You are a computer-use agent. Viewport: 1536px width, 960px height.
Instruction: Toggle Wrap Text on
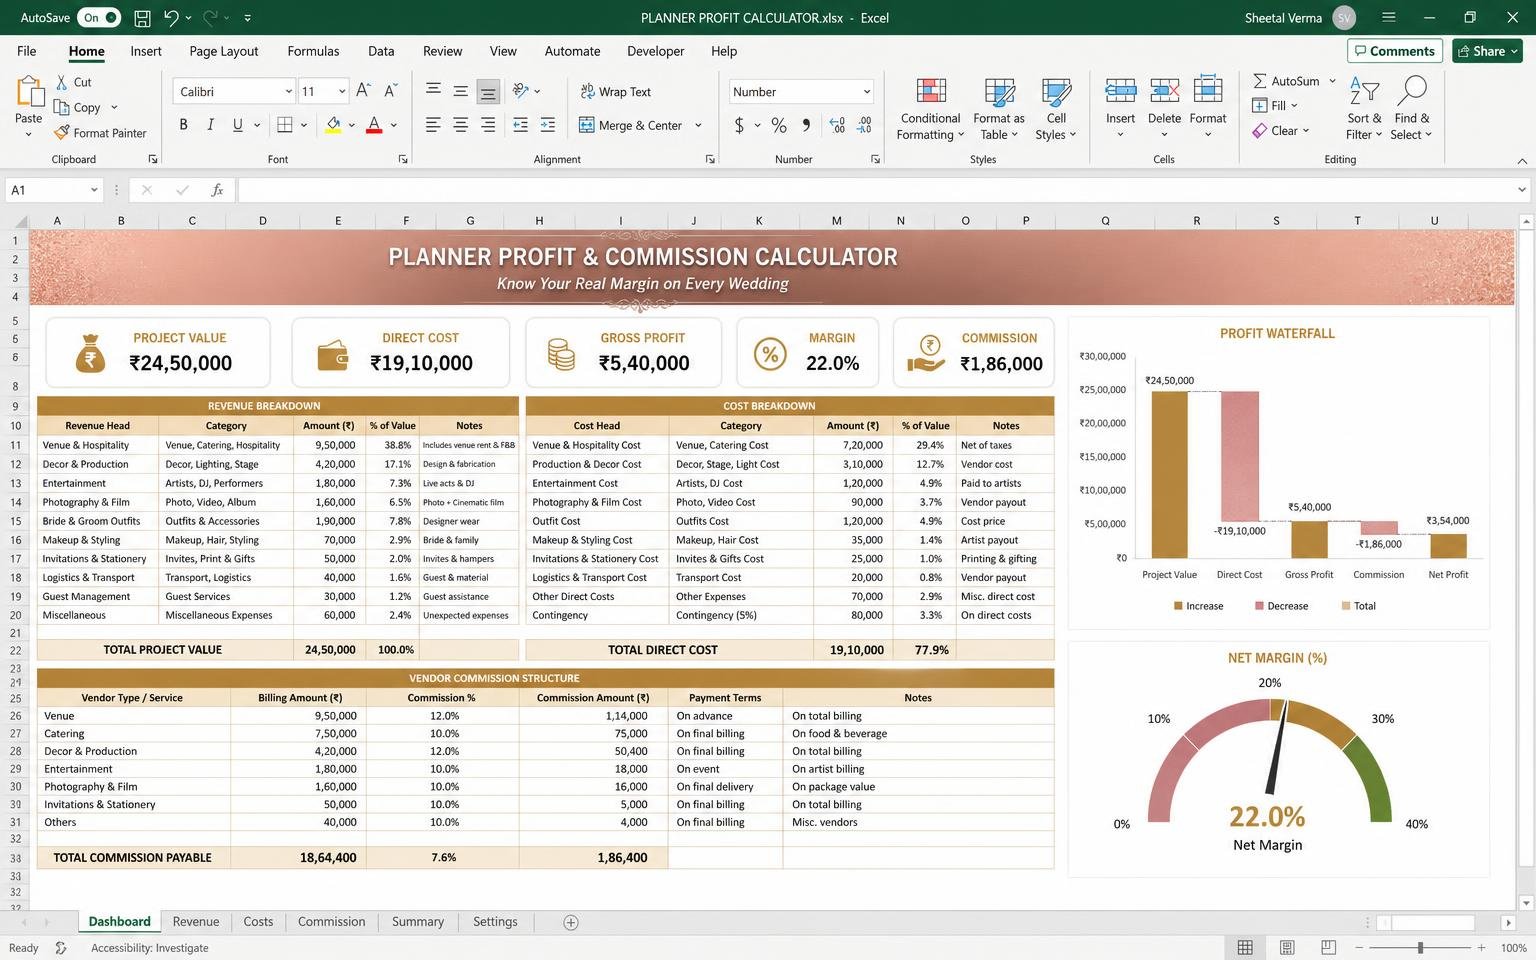tap(615, 91)
